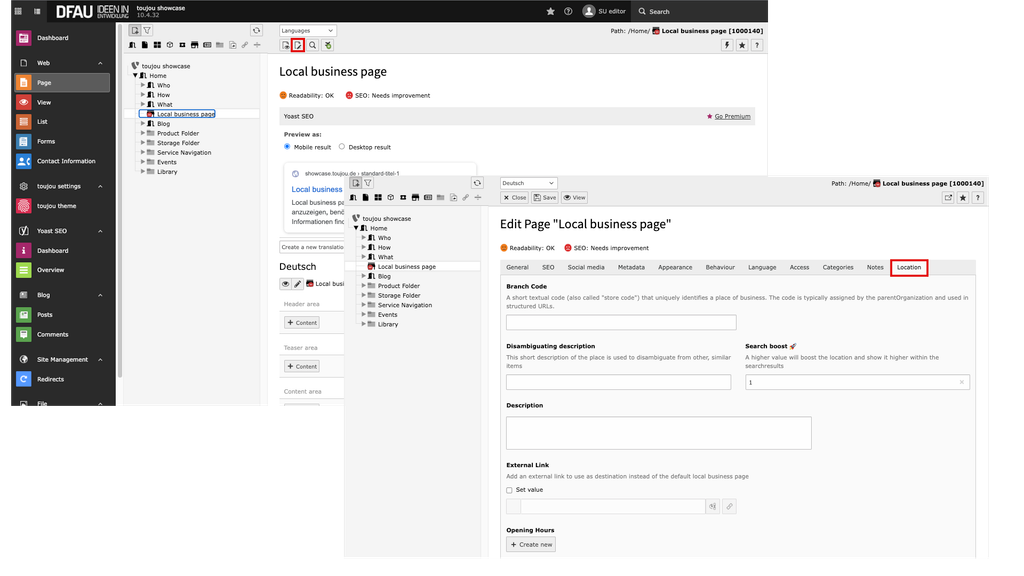Click View button in Edit Page
Screen dimensions: 1024x576
click(x=575, y=198)
